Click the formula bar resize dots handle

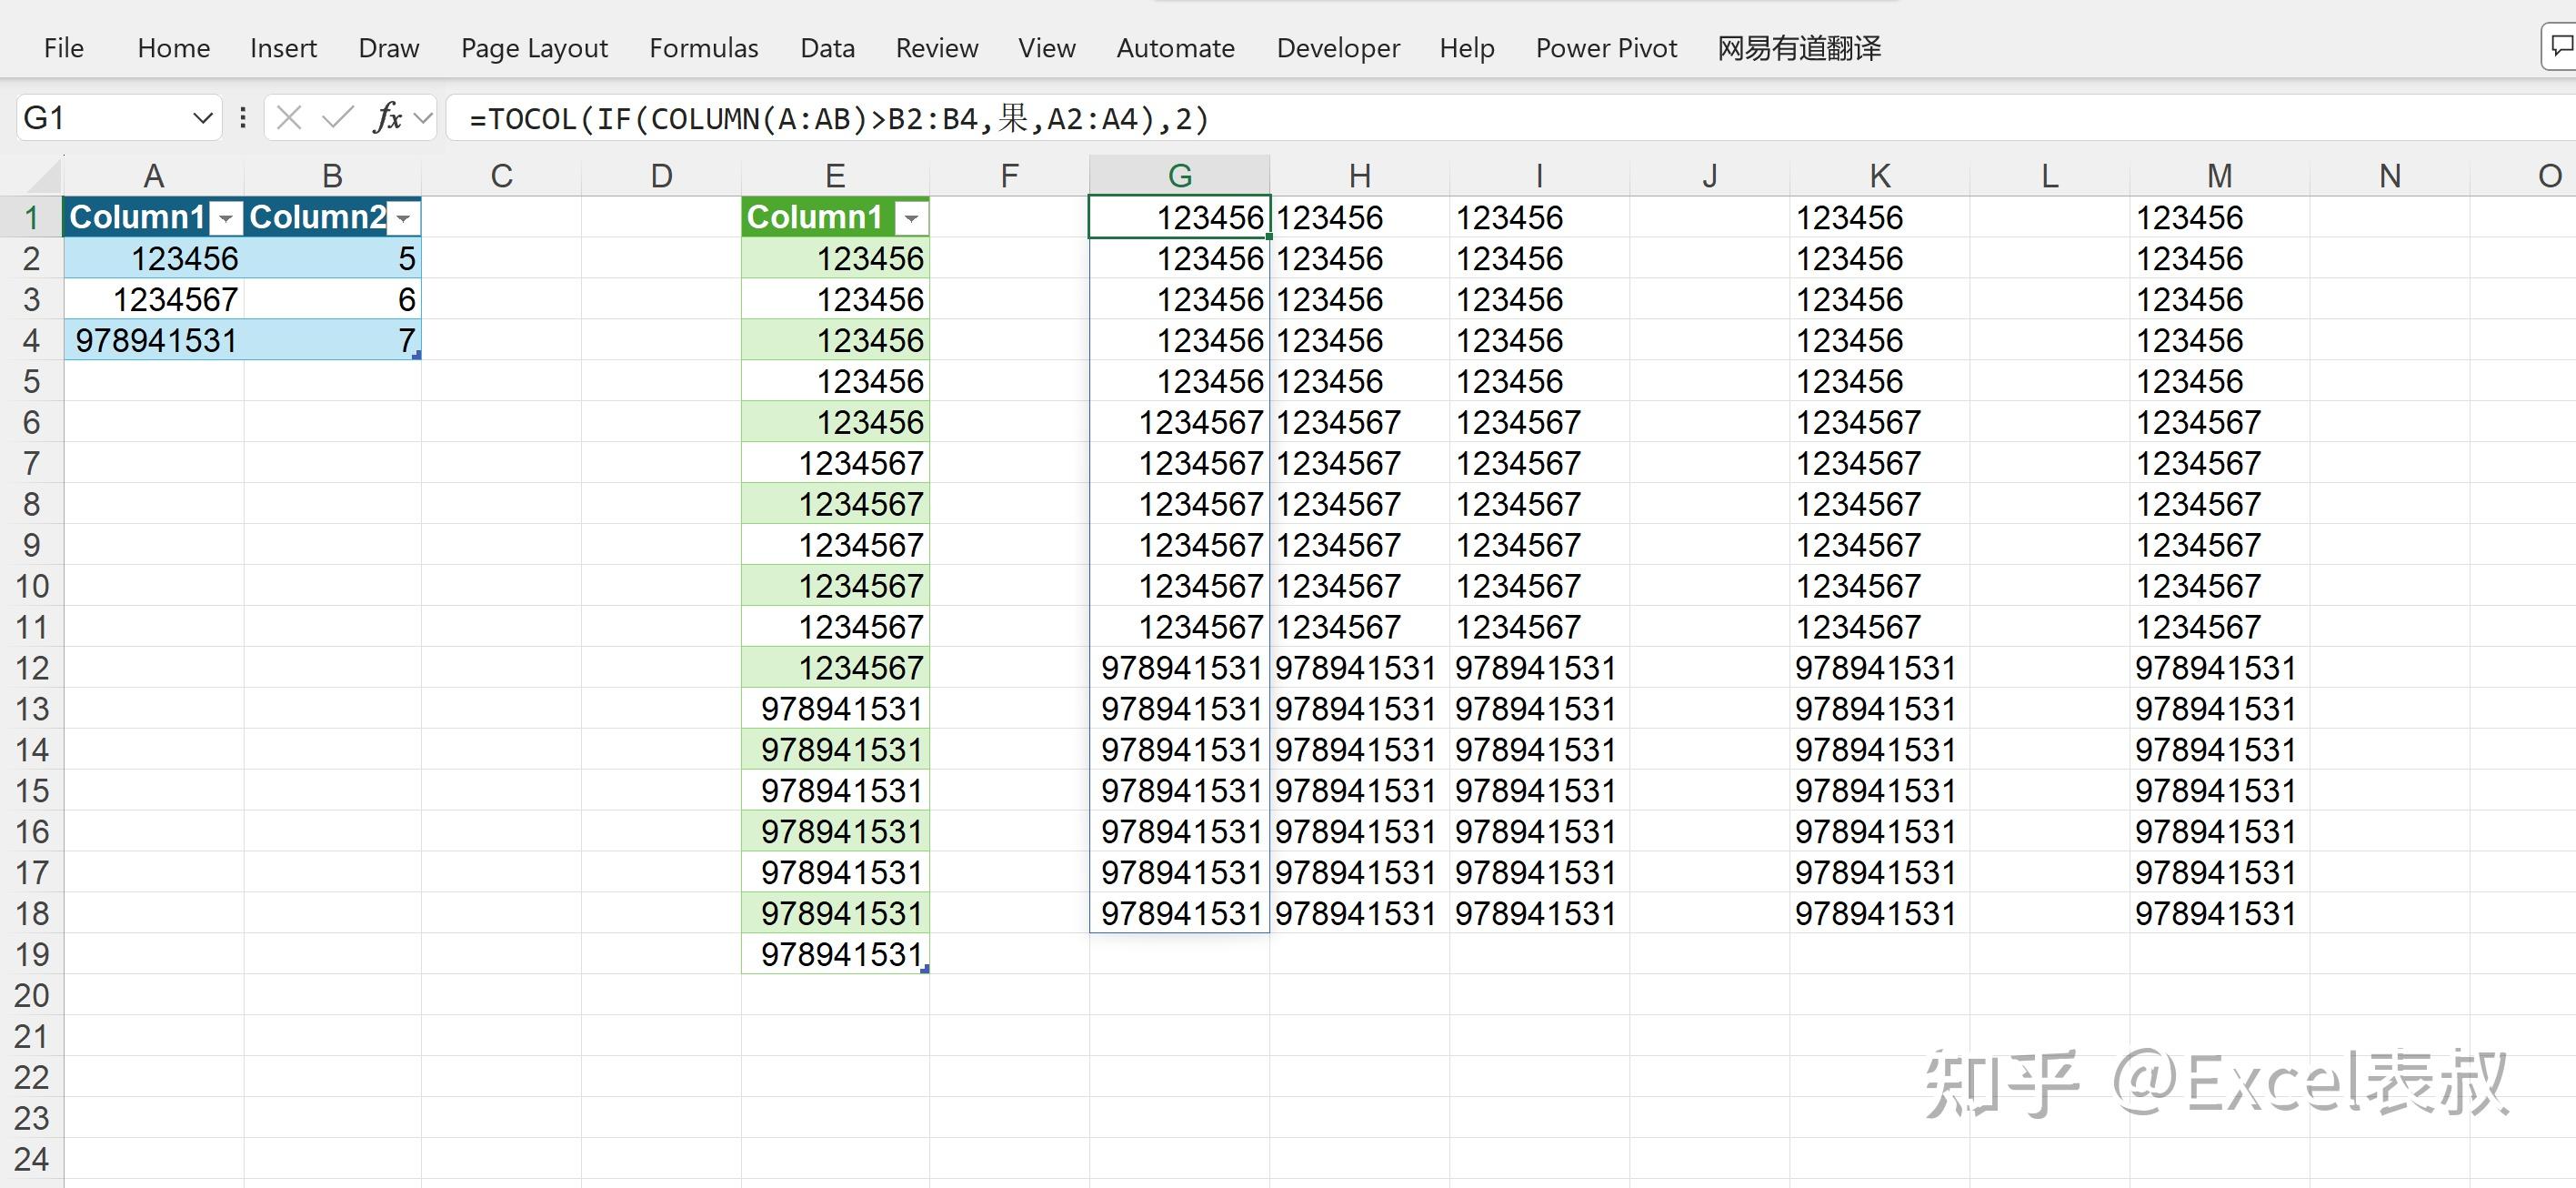(x=243, y=119)
